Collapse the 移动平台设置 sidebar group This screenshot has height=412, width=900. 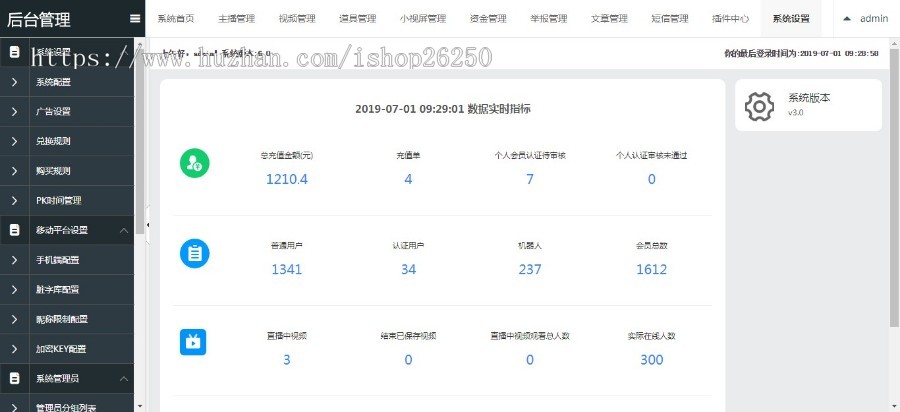coord(123,230)
